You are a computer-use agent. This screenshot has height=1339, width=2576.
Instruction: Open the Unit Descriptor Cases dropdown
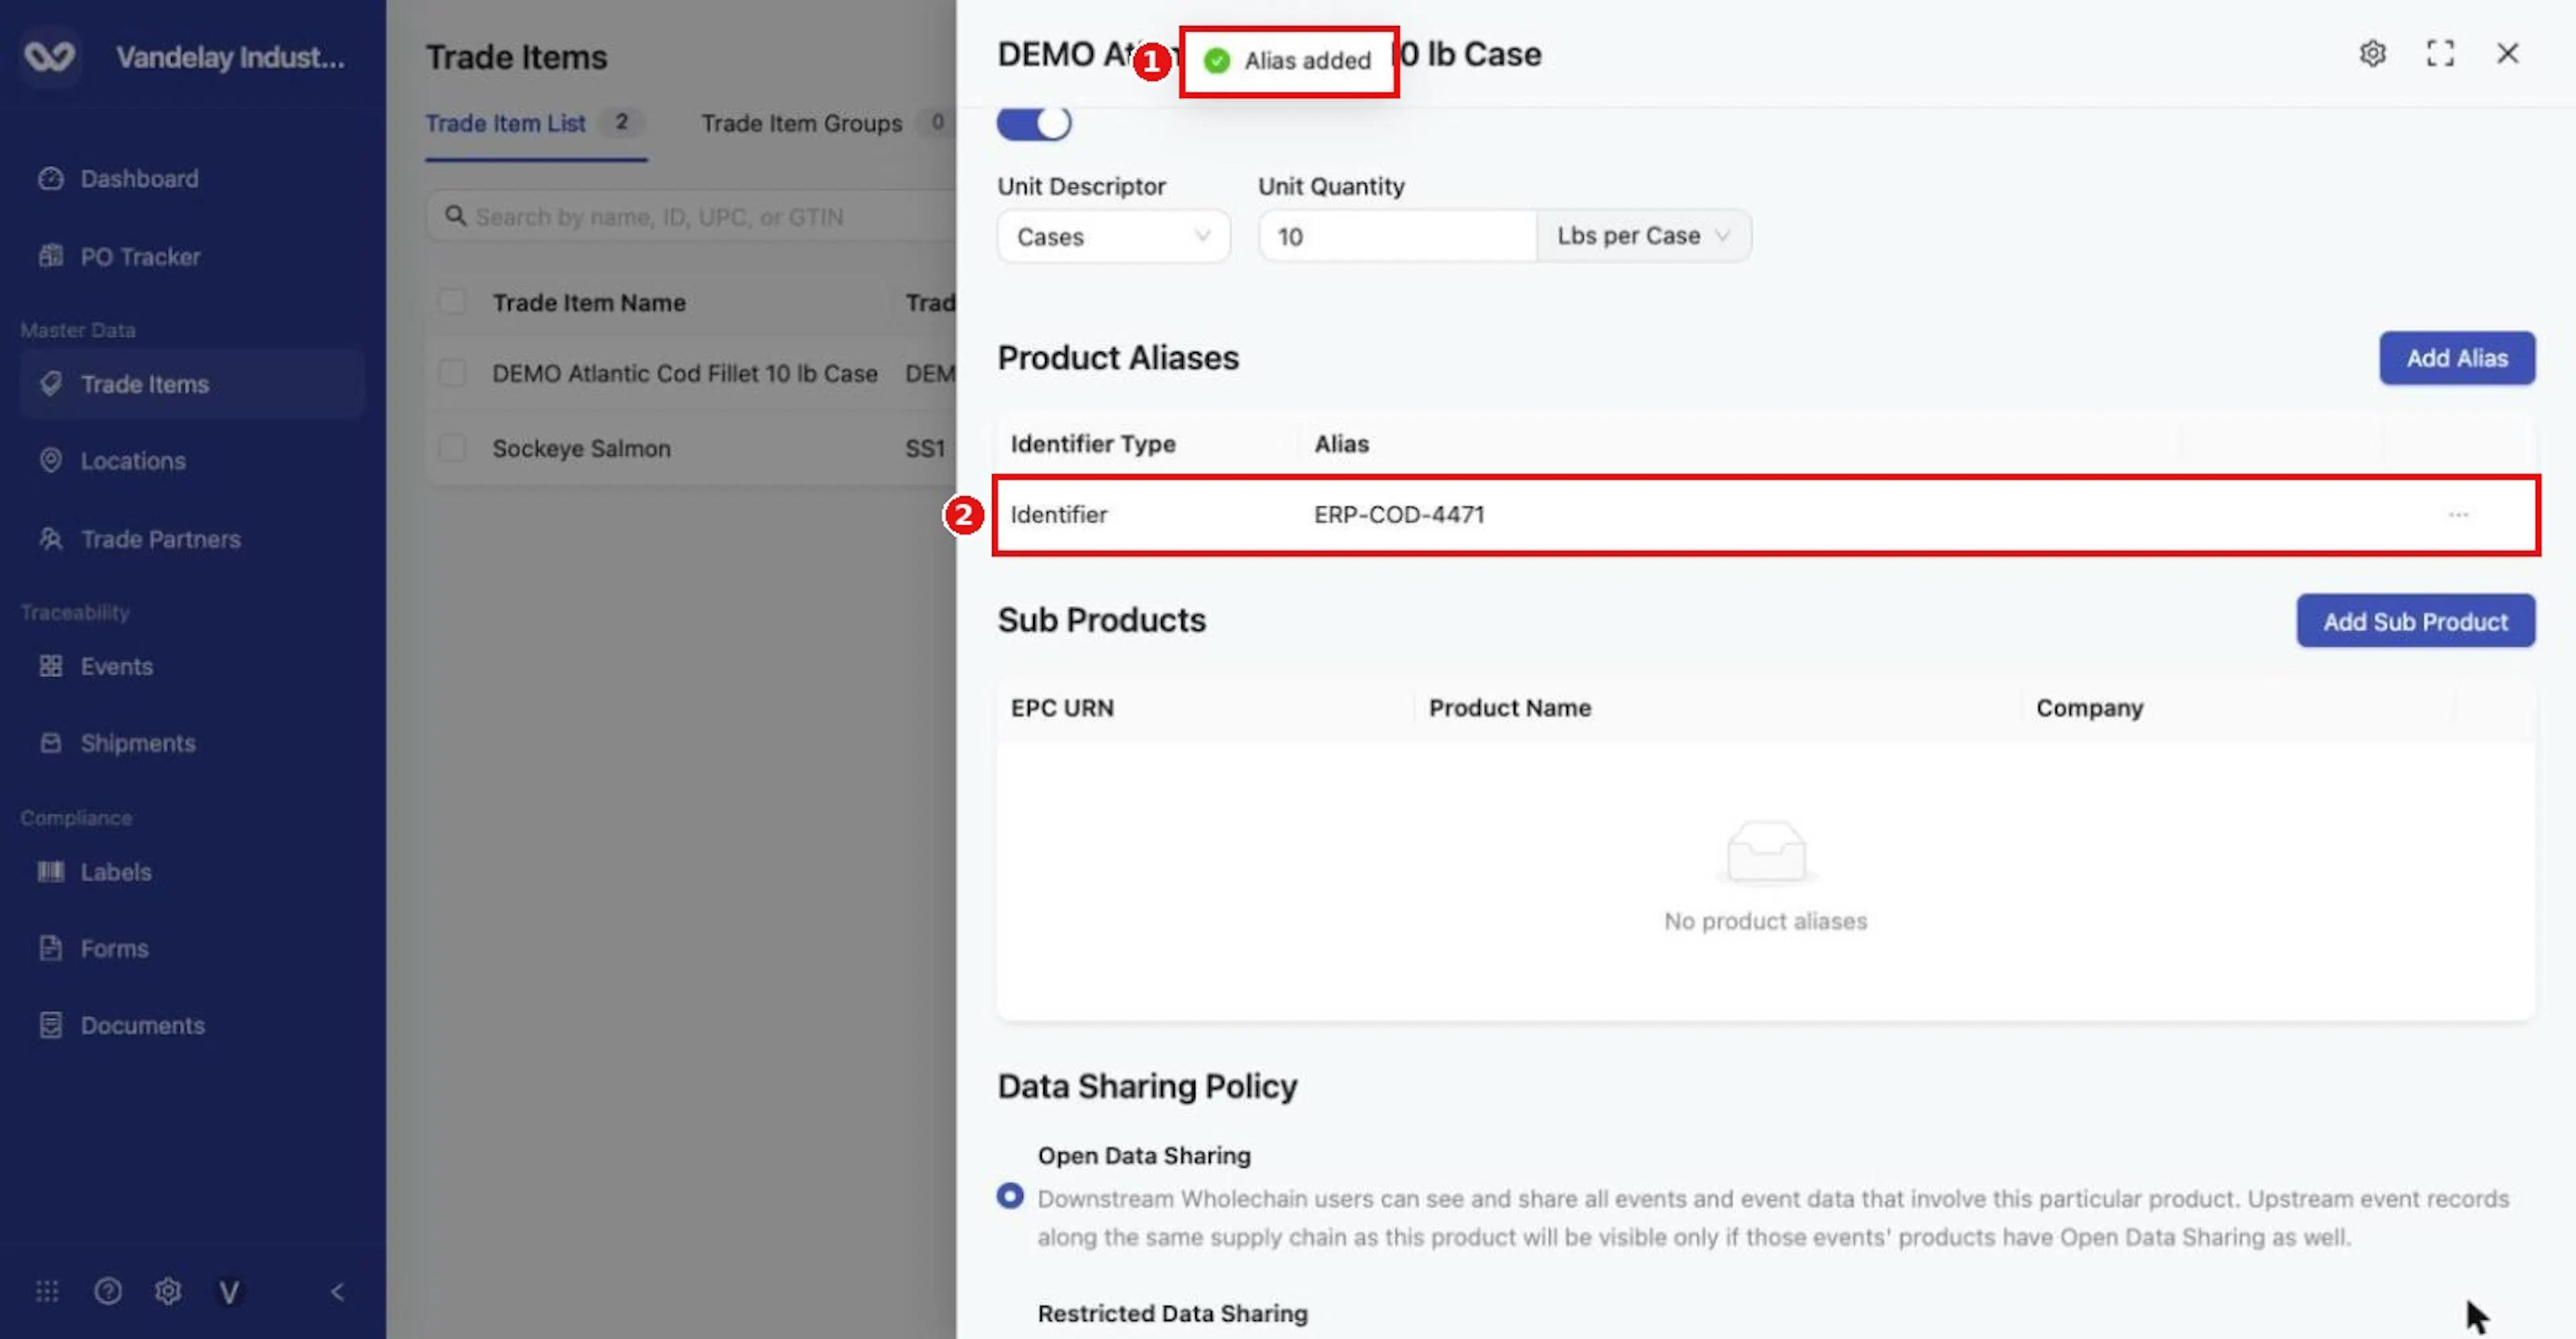1113,237
